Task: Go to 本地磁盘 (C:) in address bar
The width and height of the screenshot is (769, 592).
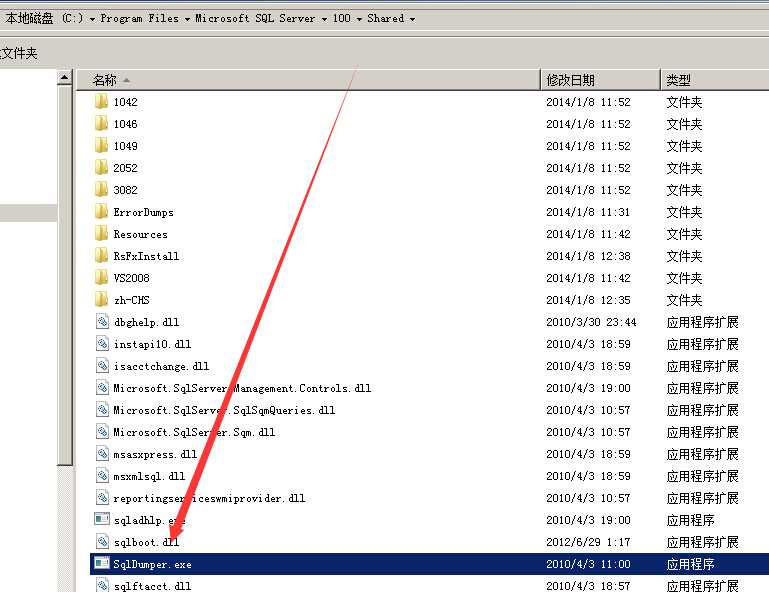Action: pyautogui.click(x=45, y=19)
